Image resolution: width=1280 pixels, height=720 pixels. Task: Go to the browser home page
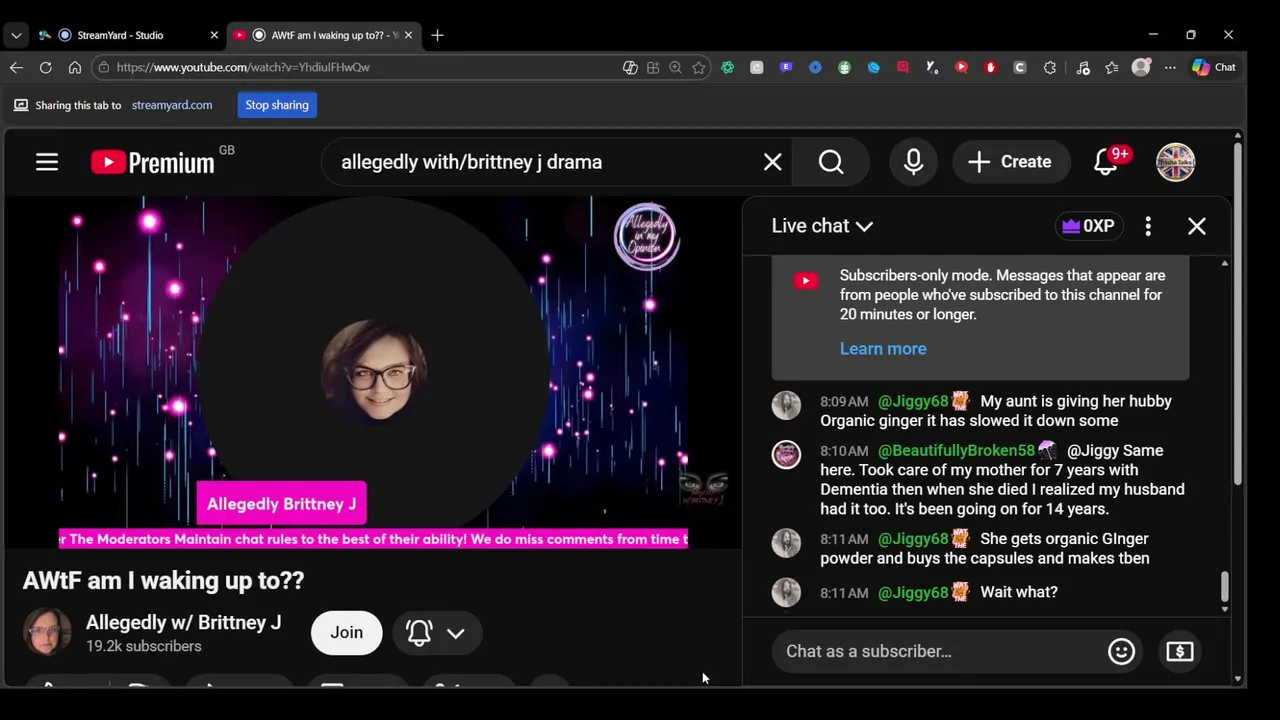tap(74, 67)
